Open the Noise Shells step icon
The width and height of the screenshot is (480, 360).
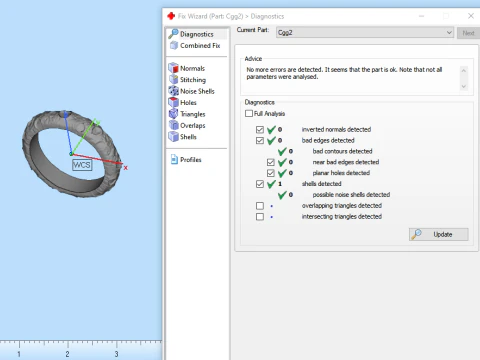point(173,91)
